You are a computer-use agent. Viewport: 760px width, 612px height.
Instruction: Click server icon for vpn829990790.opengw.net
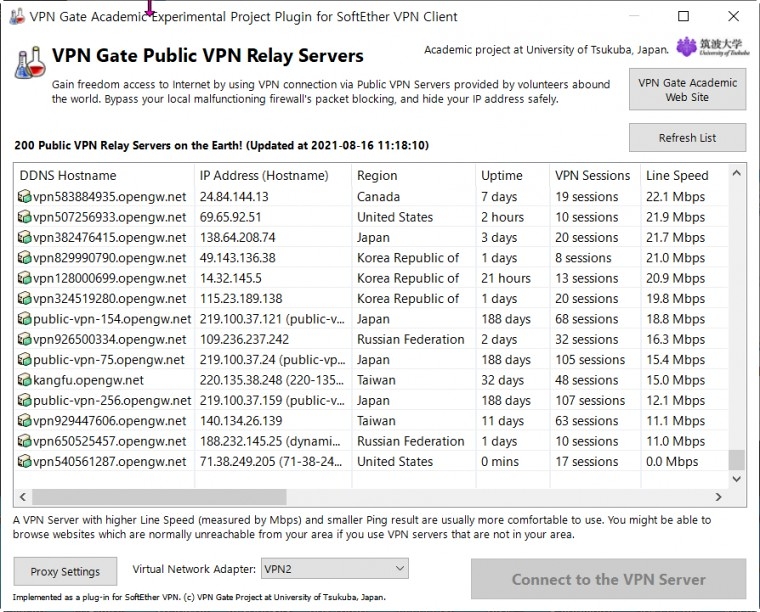point(24,258)
